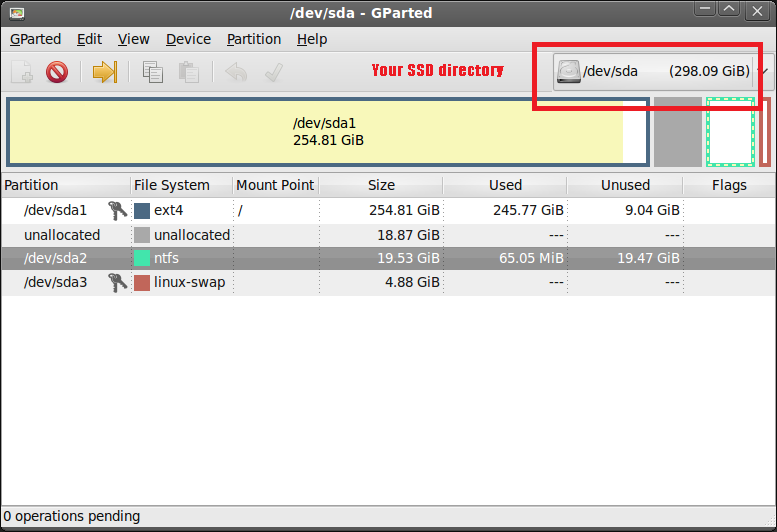Open the GParted menu
This screenshot has width=777, height=532.
click(35, 39)
